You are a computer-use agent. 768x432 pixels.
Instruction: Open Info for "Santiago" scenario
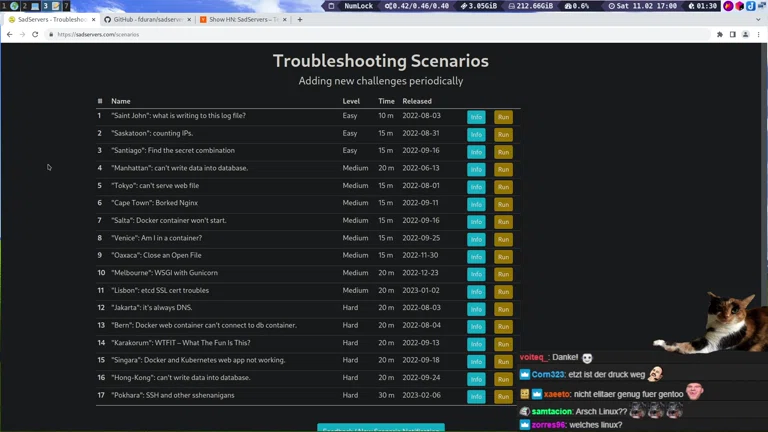(x=476, y=152)
